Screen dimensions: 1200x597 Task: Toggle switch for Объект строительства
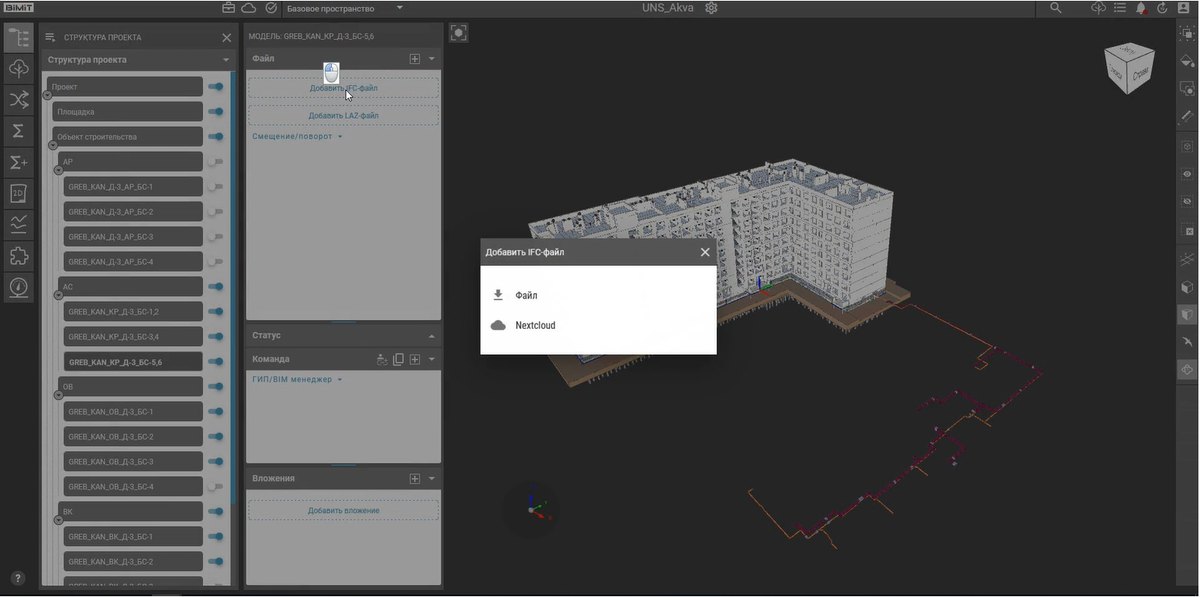pyautogui.click(x=215, y=137)
